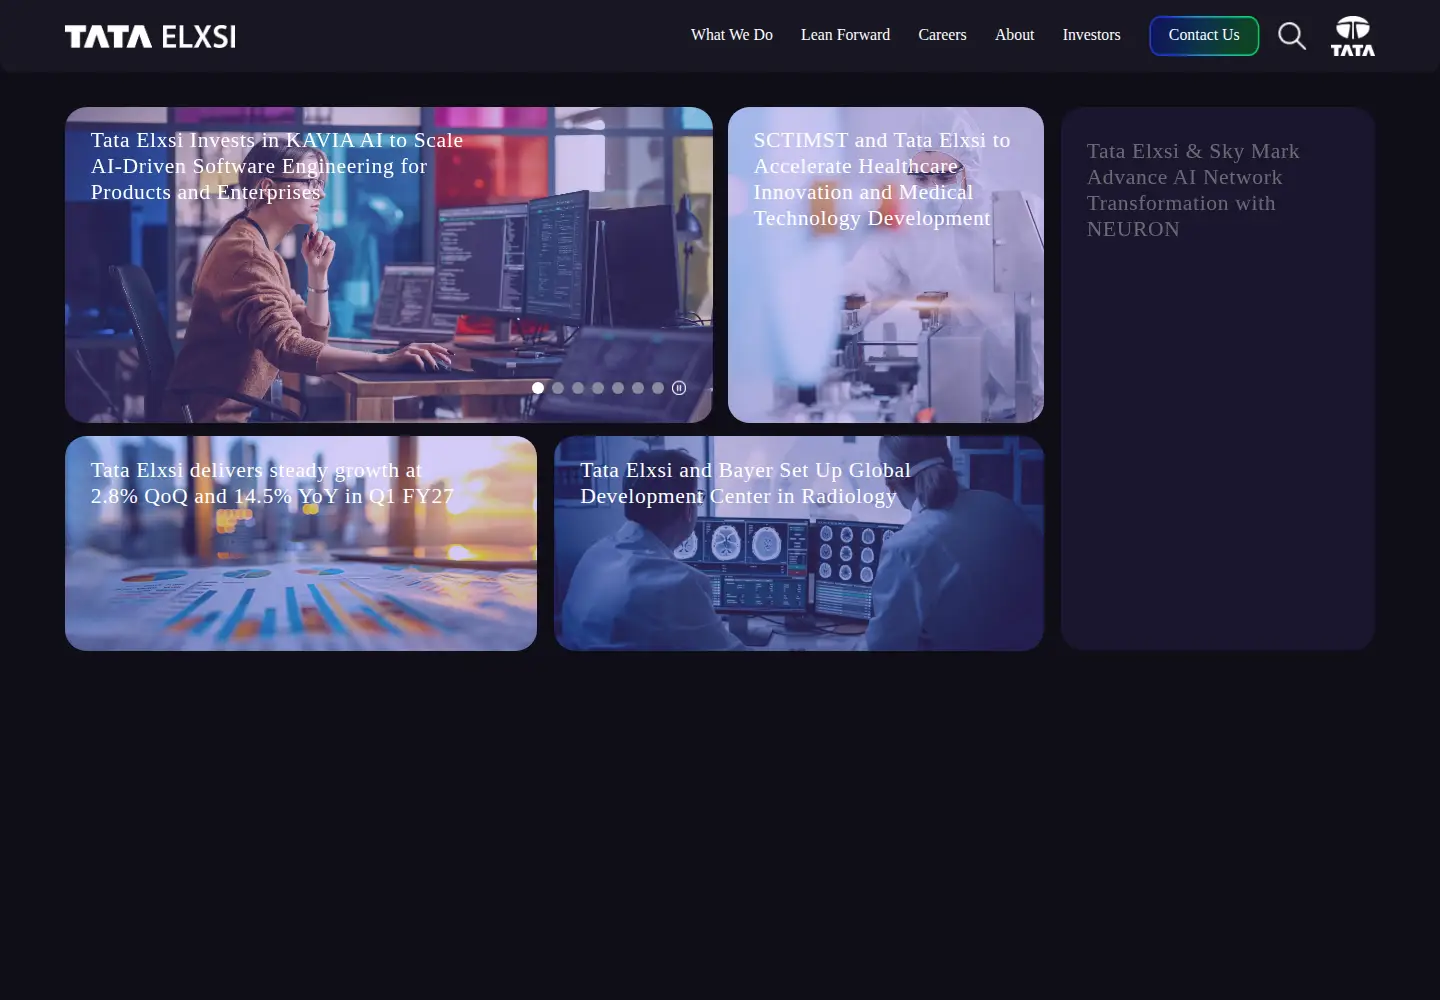Jump to fifth carousel slide dot

point(618,388)
